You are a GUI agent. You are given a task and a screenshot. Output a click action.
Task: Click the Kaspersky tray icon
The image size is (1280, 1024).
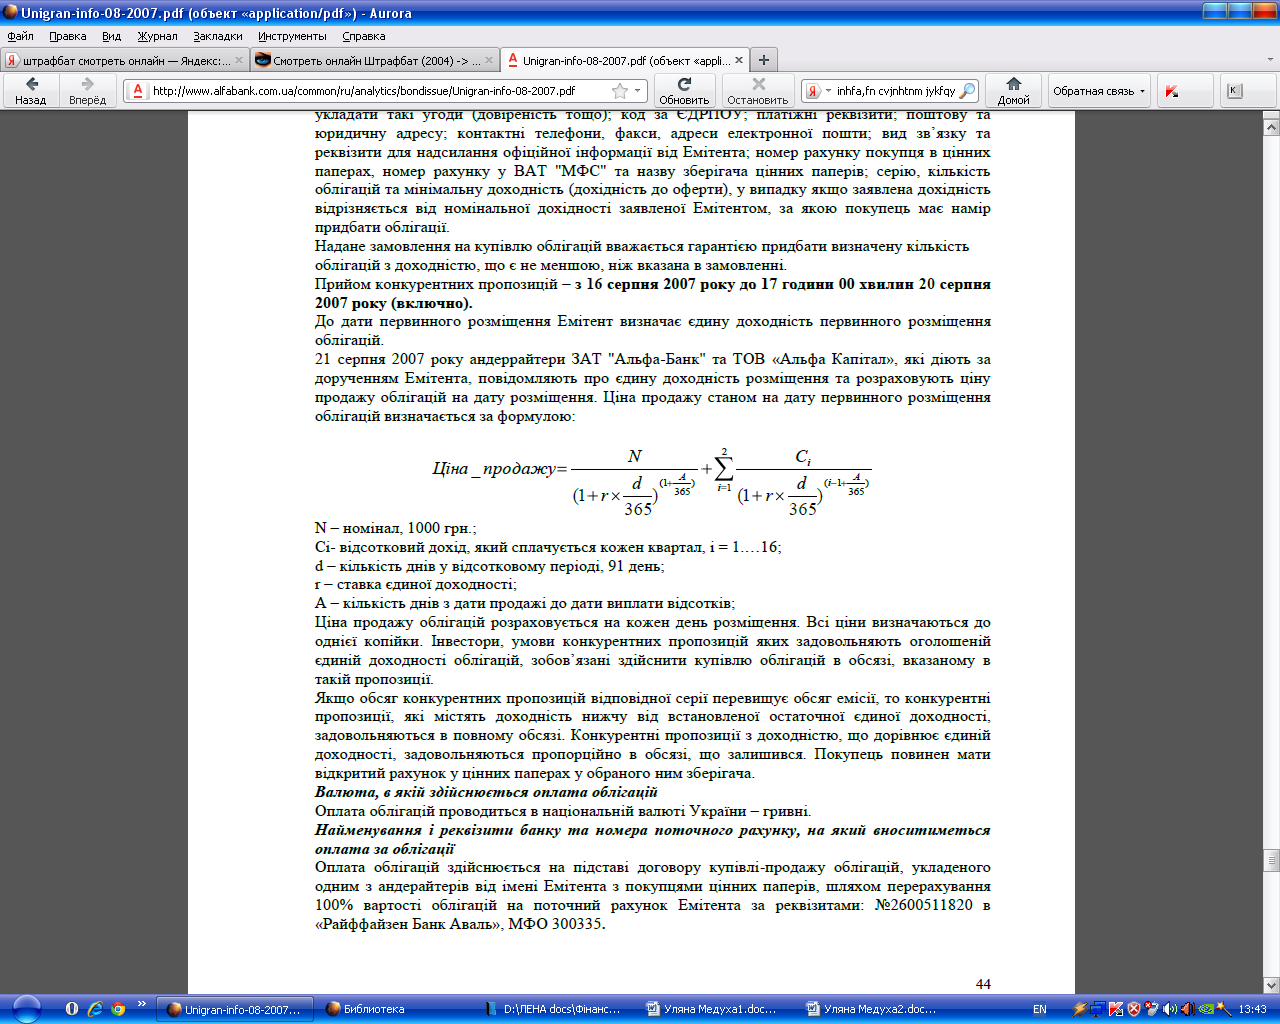tap(1116, 1009)
